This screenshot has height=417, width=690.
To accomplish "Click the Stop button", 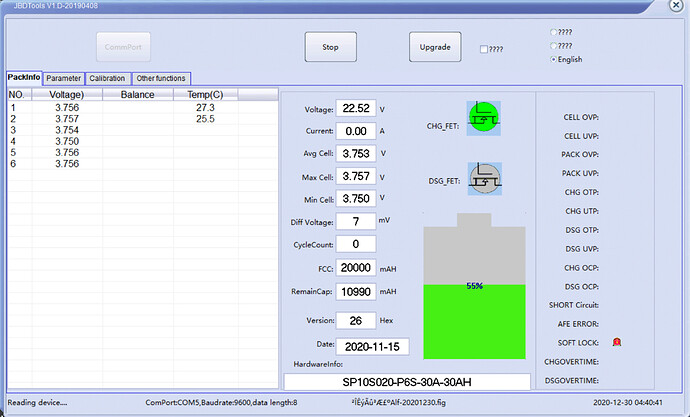I will 330,47.
